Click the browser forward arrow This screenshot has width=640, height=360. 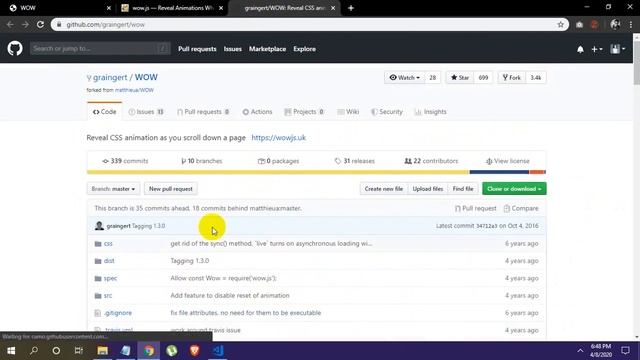click(x=25, y=24)
